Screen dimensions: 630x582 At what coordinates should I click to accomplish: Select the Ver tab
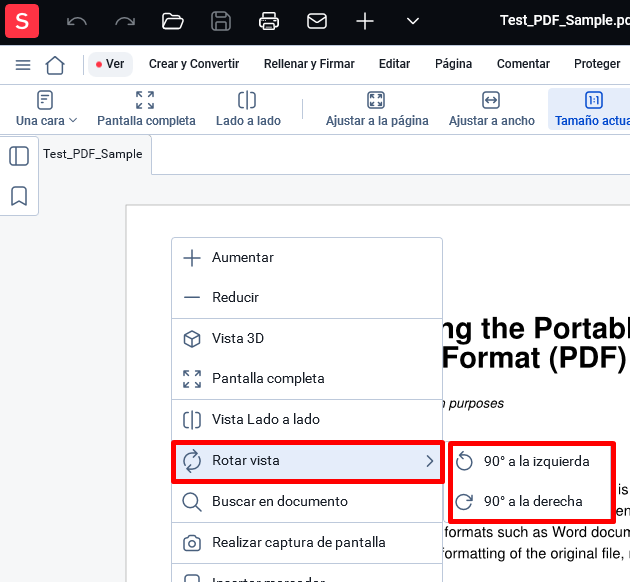click(110, 64)
